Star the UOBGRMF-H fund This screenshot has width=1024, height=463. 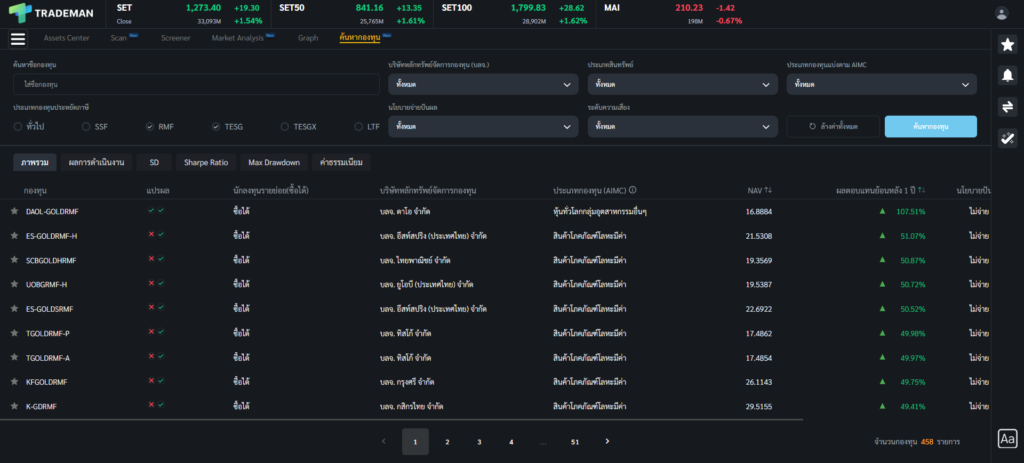(14, 284)
